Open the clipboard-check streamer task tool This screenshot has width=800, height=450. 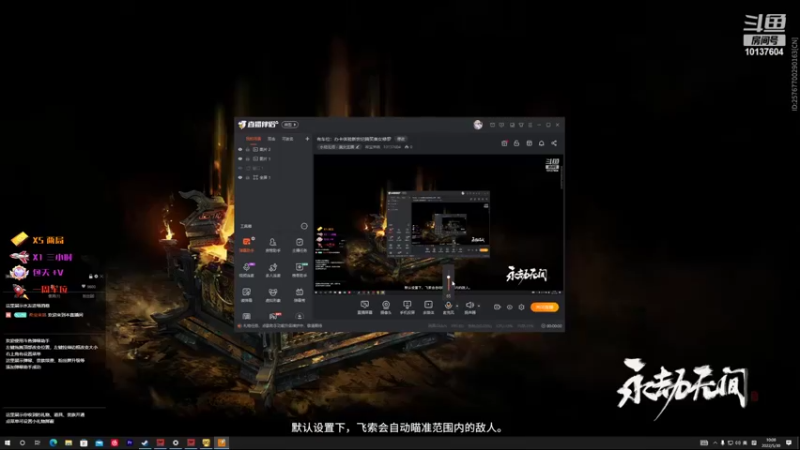click(299, 244)
